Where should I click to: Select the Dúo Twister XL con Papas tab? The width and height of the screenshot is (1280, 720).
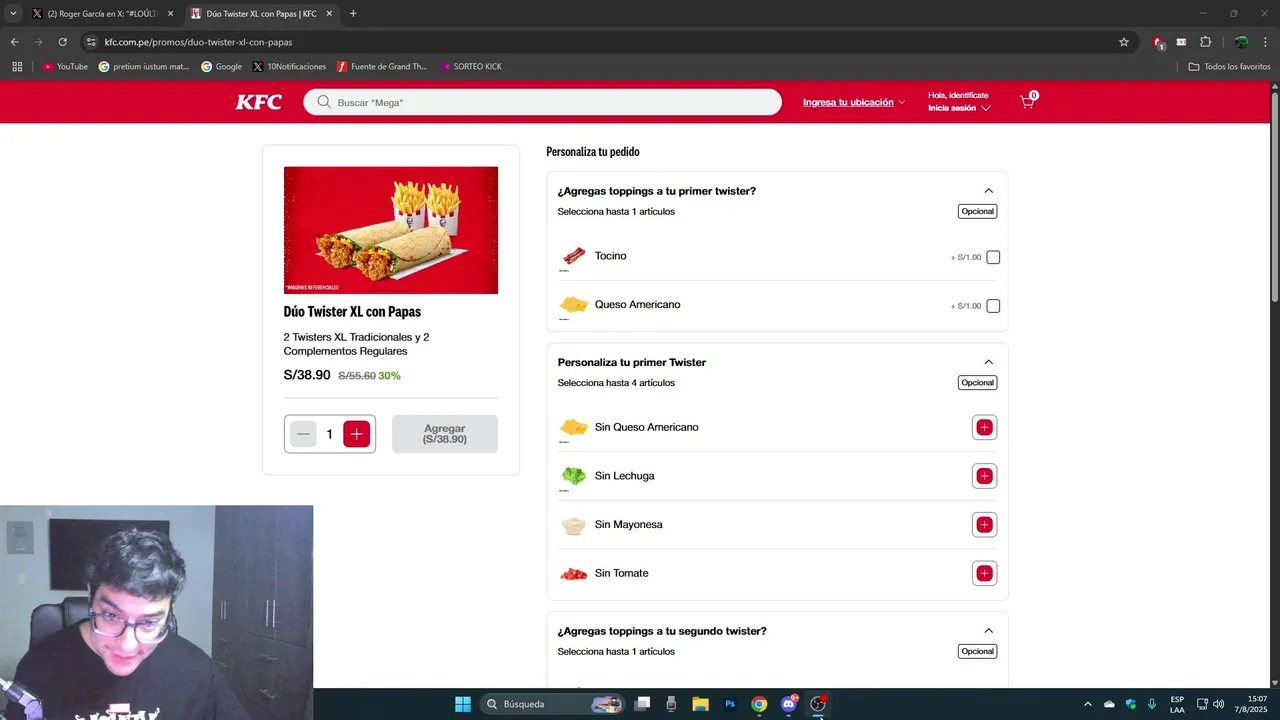click(x=260, y=14)
